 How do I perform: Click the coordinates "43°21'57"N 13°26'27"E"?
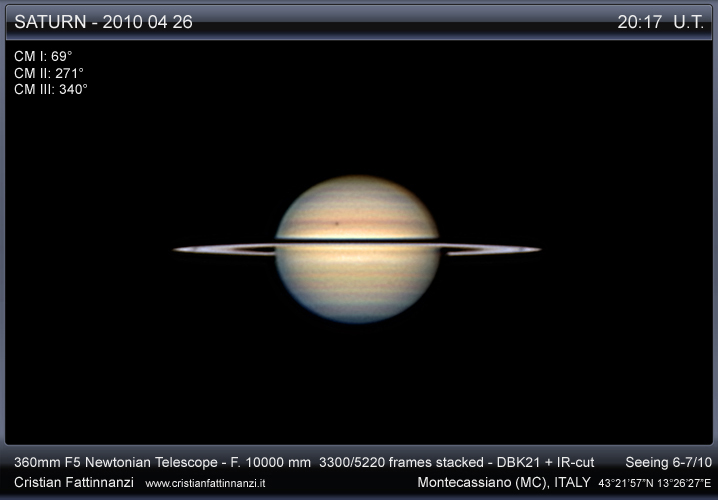655,483
